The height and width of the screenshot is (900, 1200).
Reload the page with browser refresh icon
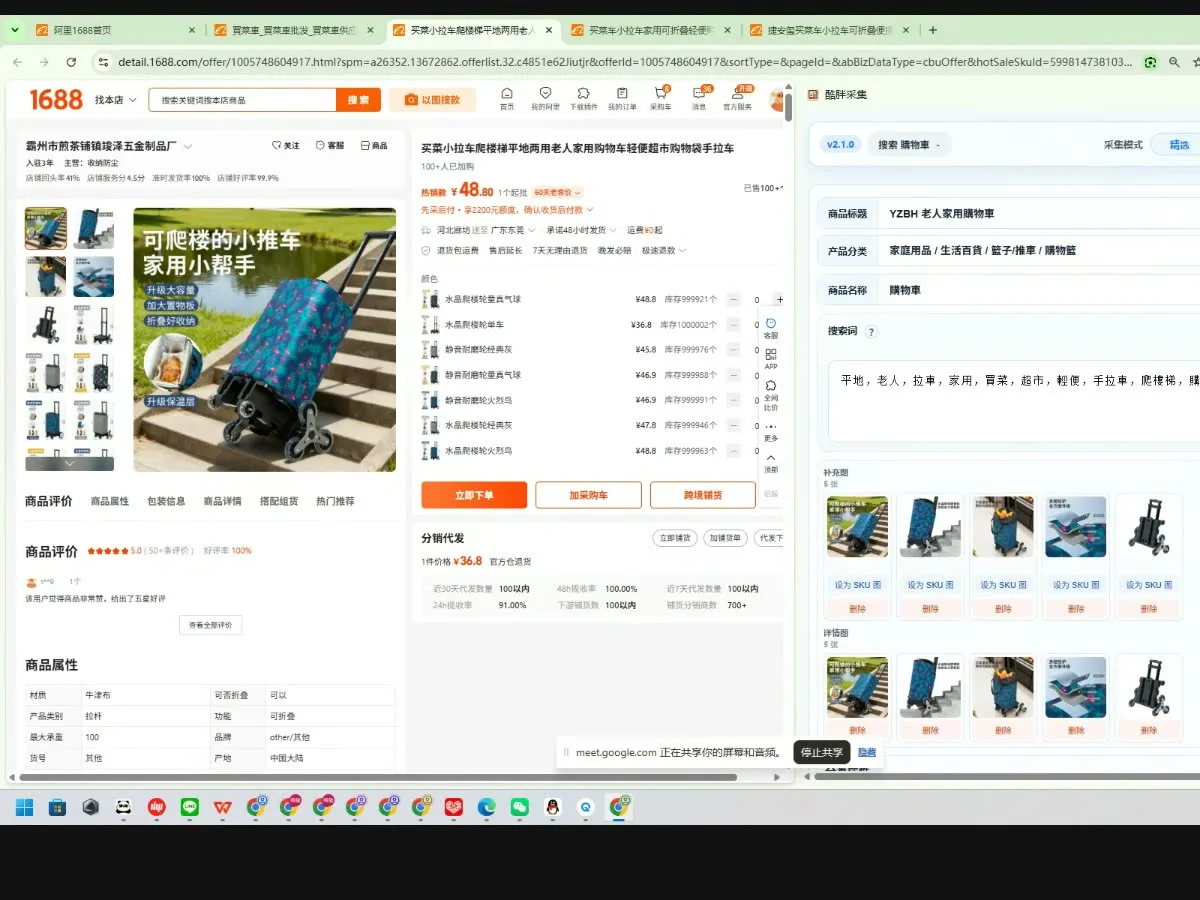point(71,62)
